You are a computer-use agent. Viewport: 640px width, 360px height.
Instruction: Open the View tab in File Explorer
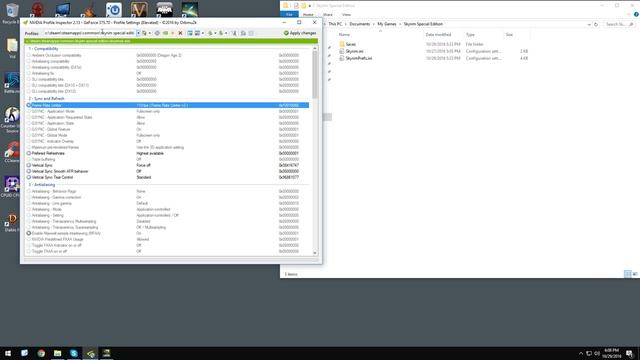(x=347, y=15)
